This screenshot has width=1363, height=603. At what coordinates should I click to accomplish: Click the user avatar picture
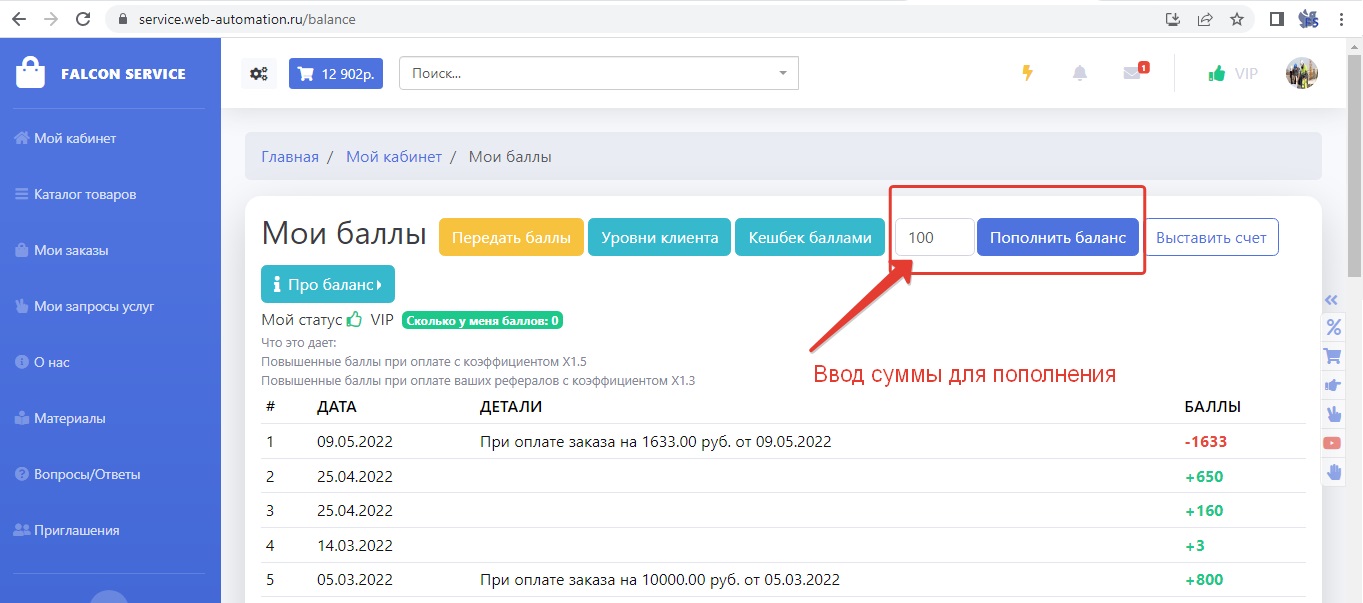pyautogui.click(x=1301, y=73)
